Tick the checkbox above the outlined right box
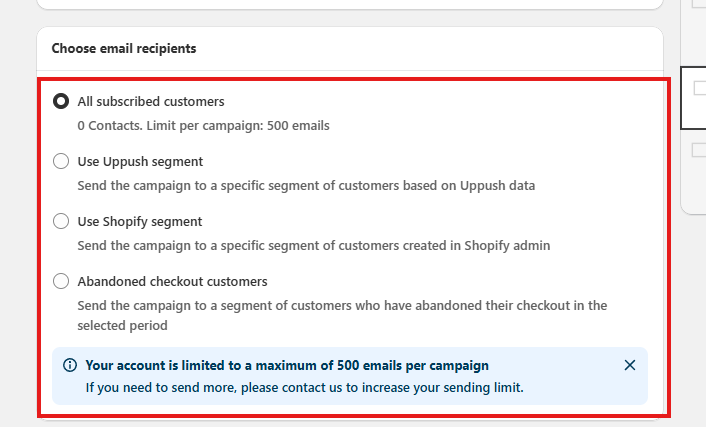The height and width of the screenshot is (427, 706). tap(700, 3)
